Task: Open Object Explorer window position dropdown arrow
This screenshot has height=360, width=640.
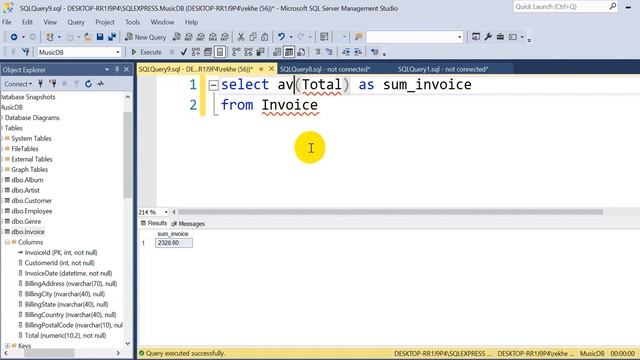Action: [x=107, y=70]
